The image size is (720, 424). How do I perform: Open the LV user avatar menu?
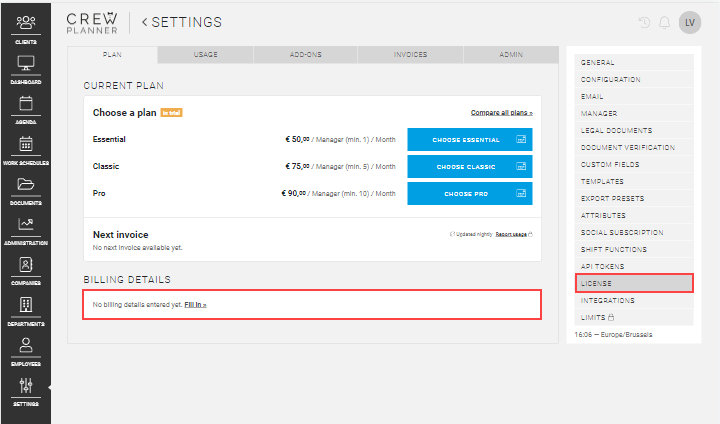689,23
